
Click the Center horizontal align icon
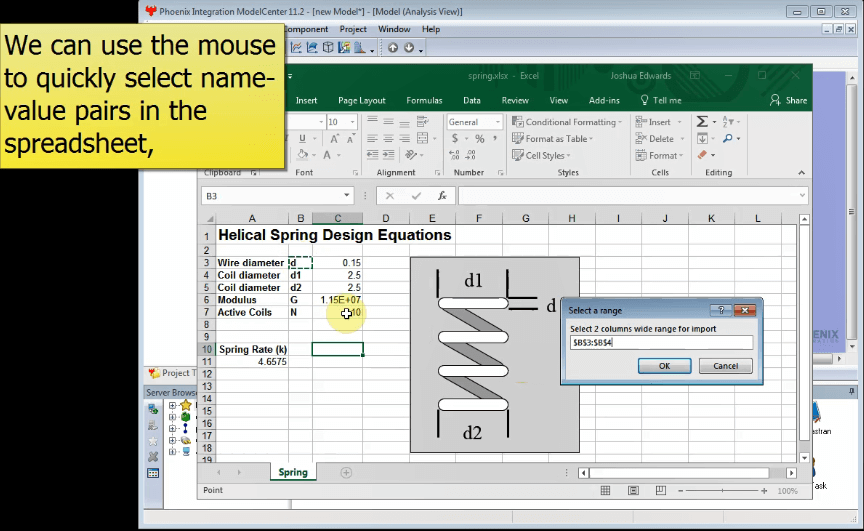[388, 138]
